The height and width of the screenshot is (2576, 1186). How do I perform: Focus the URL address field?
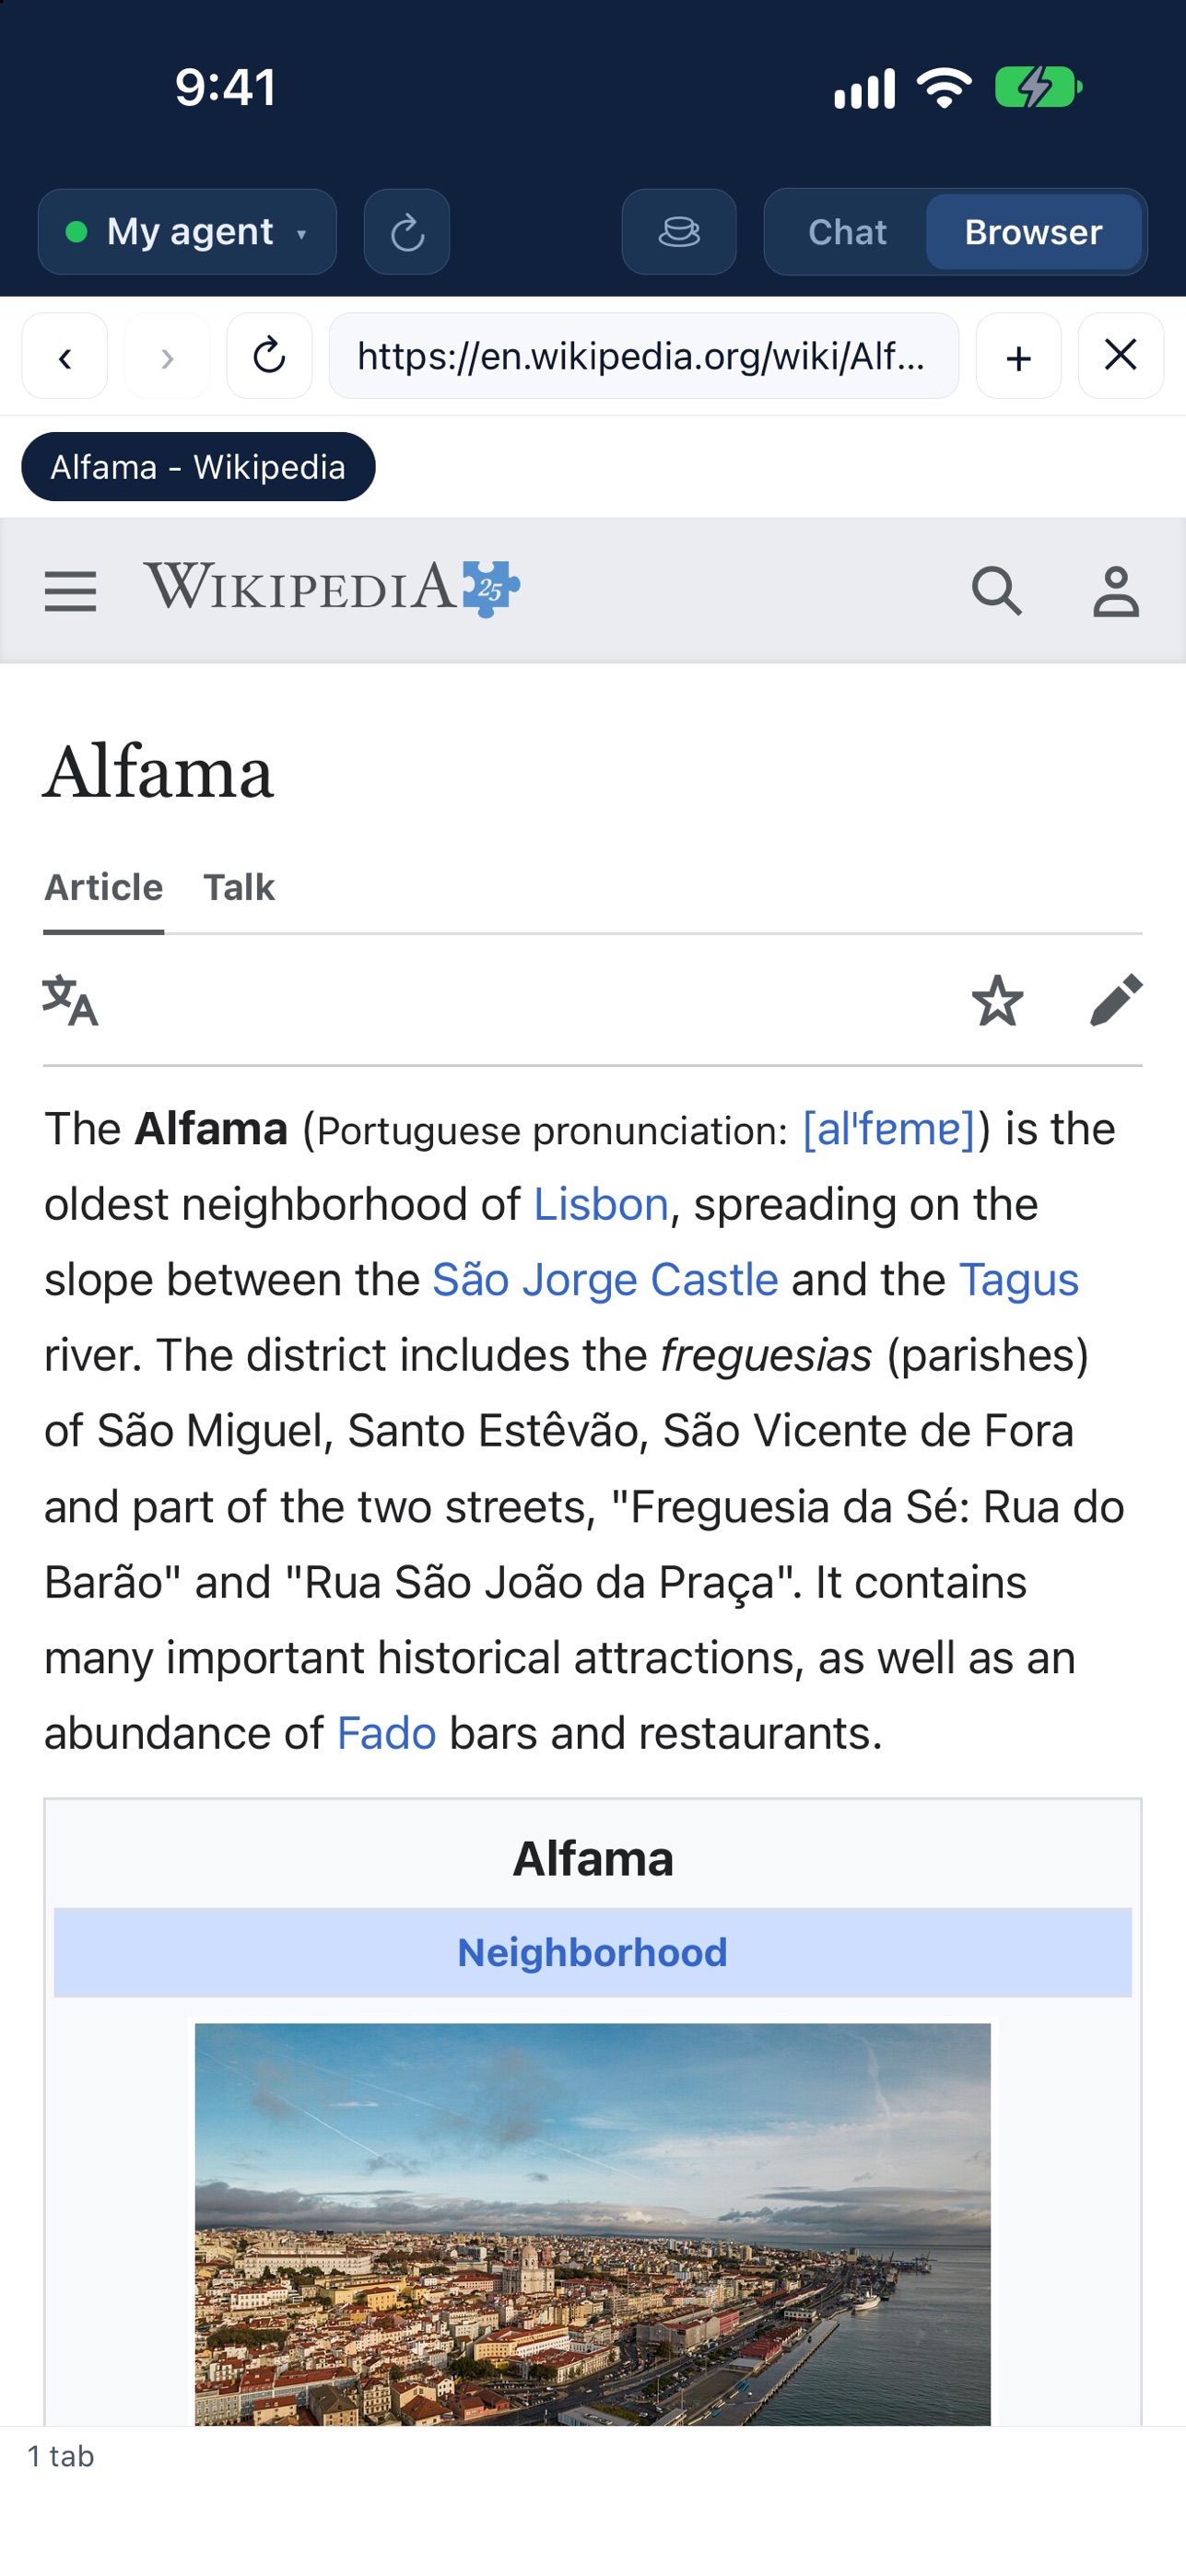point(643,356)
